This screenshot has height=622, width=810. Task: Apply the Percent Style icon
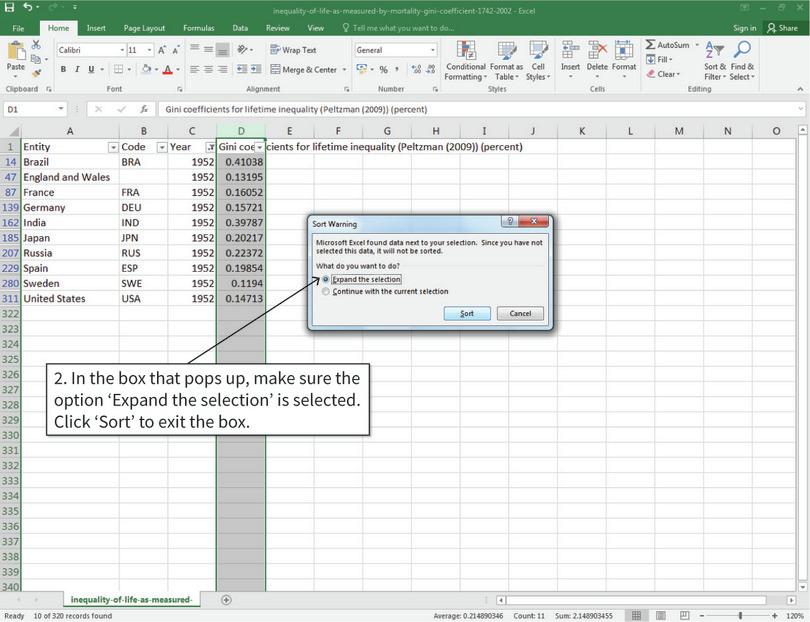pyautogui.click(x=386, y=70)
